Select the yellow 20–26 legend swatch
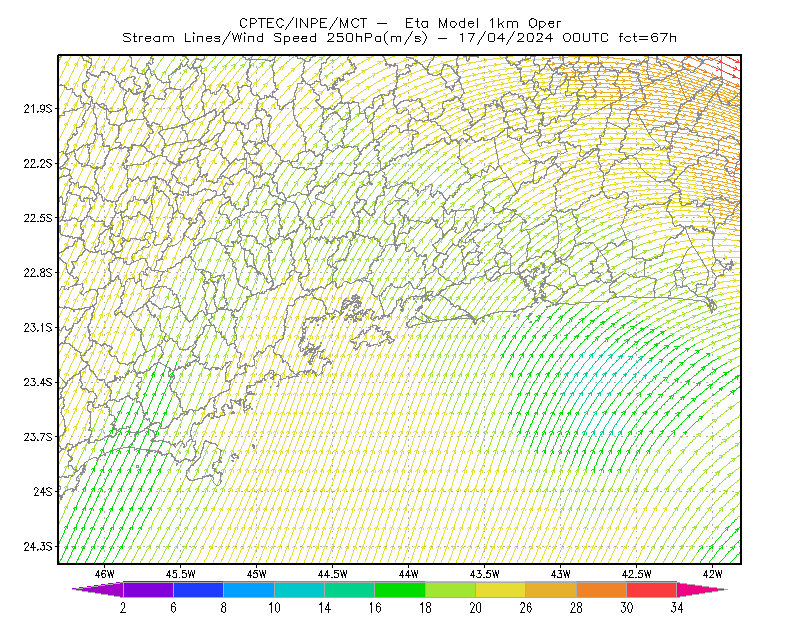 click(x=501, y=589)
